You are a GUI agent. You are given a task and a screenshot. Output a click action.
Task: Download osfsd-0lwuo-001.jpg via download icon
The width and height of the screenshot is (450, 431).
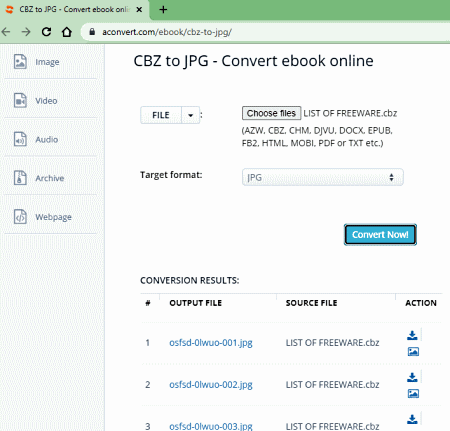click(x=412, y=335)
